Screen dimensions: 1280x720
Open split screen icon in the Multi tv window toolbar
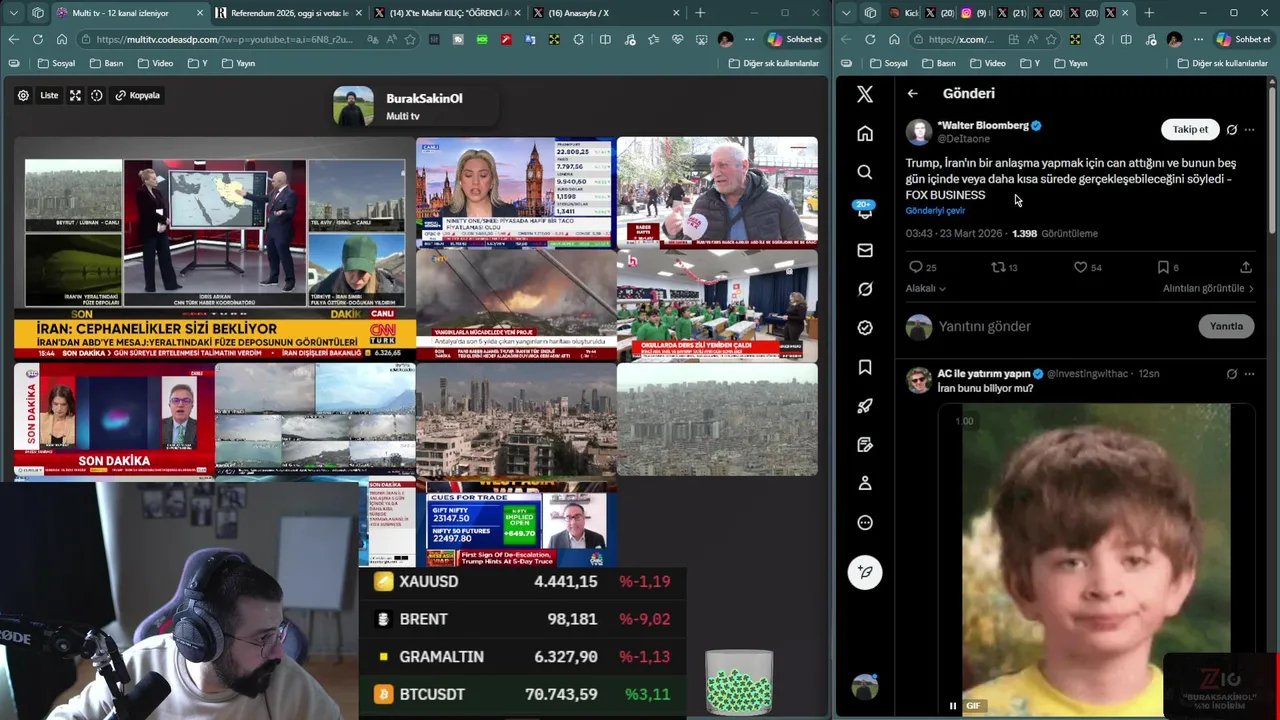coord(605,39)
